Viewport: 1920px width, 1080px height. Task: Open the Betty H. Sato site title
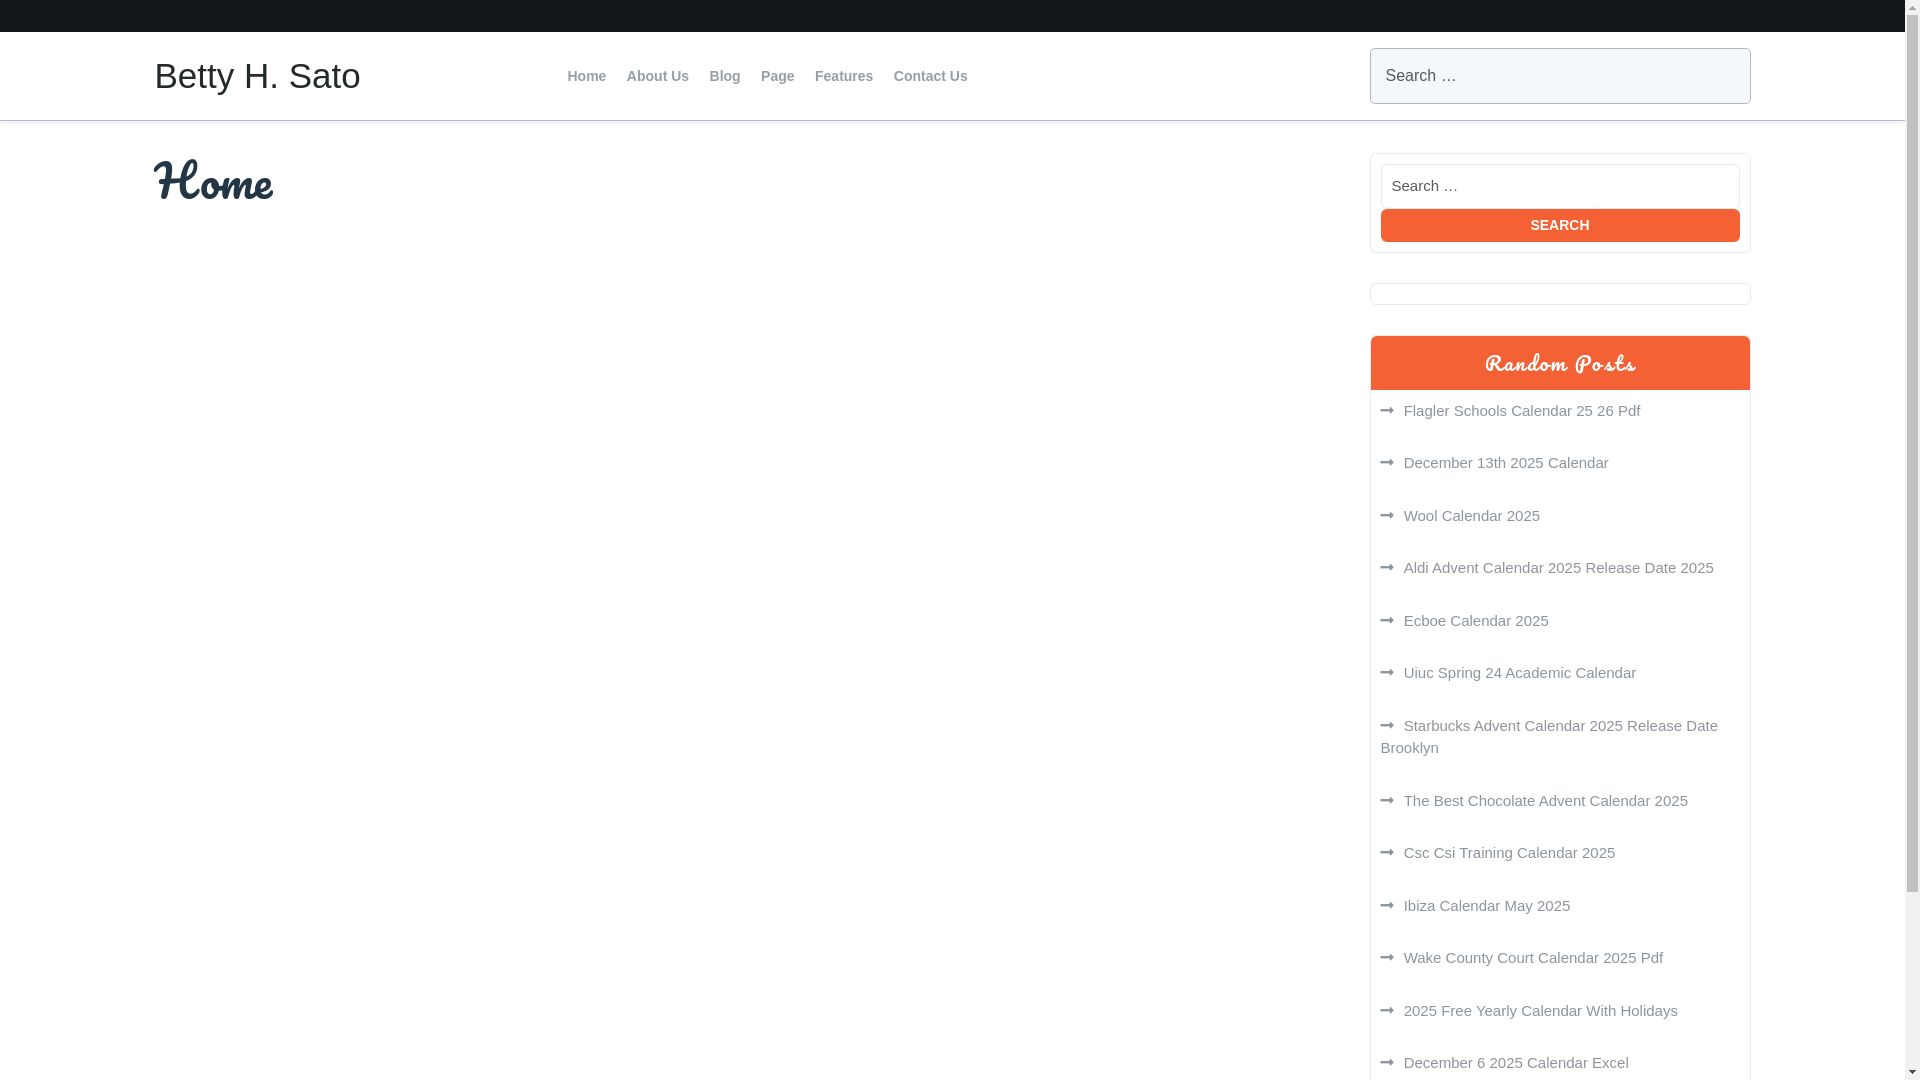257,76
